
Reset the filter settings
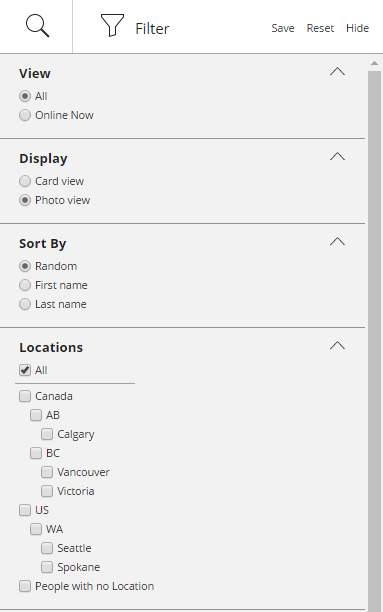point(320,28)
